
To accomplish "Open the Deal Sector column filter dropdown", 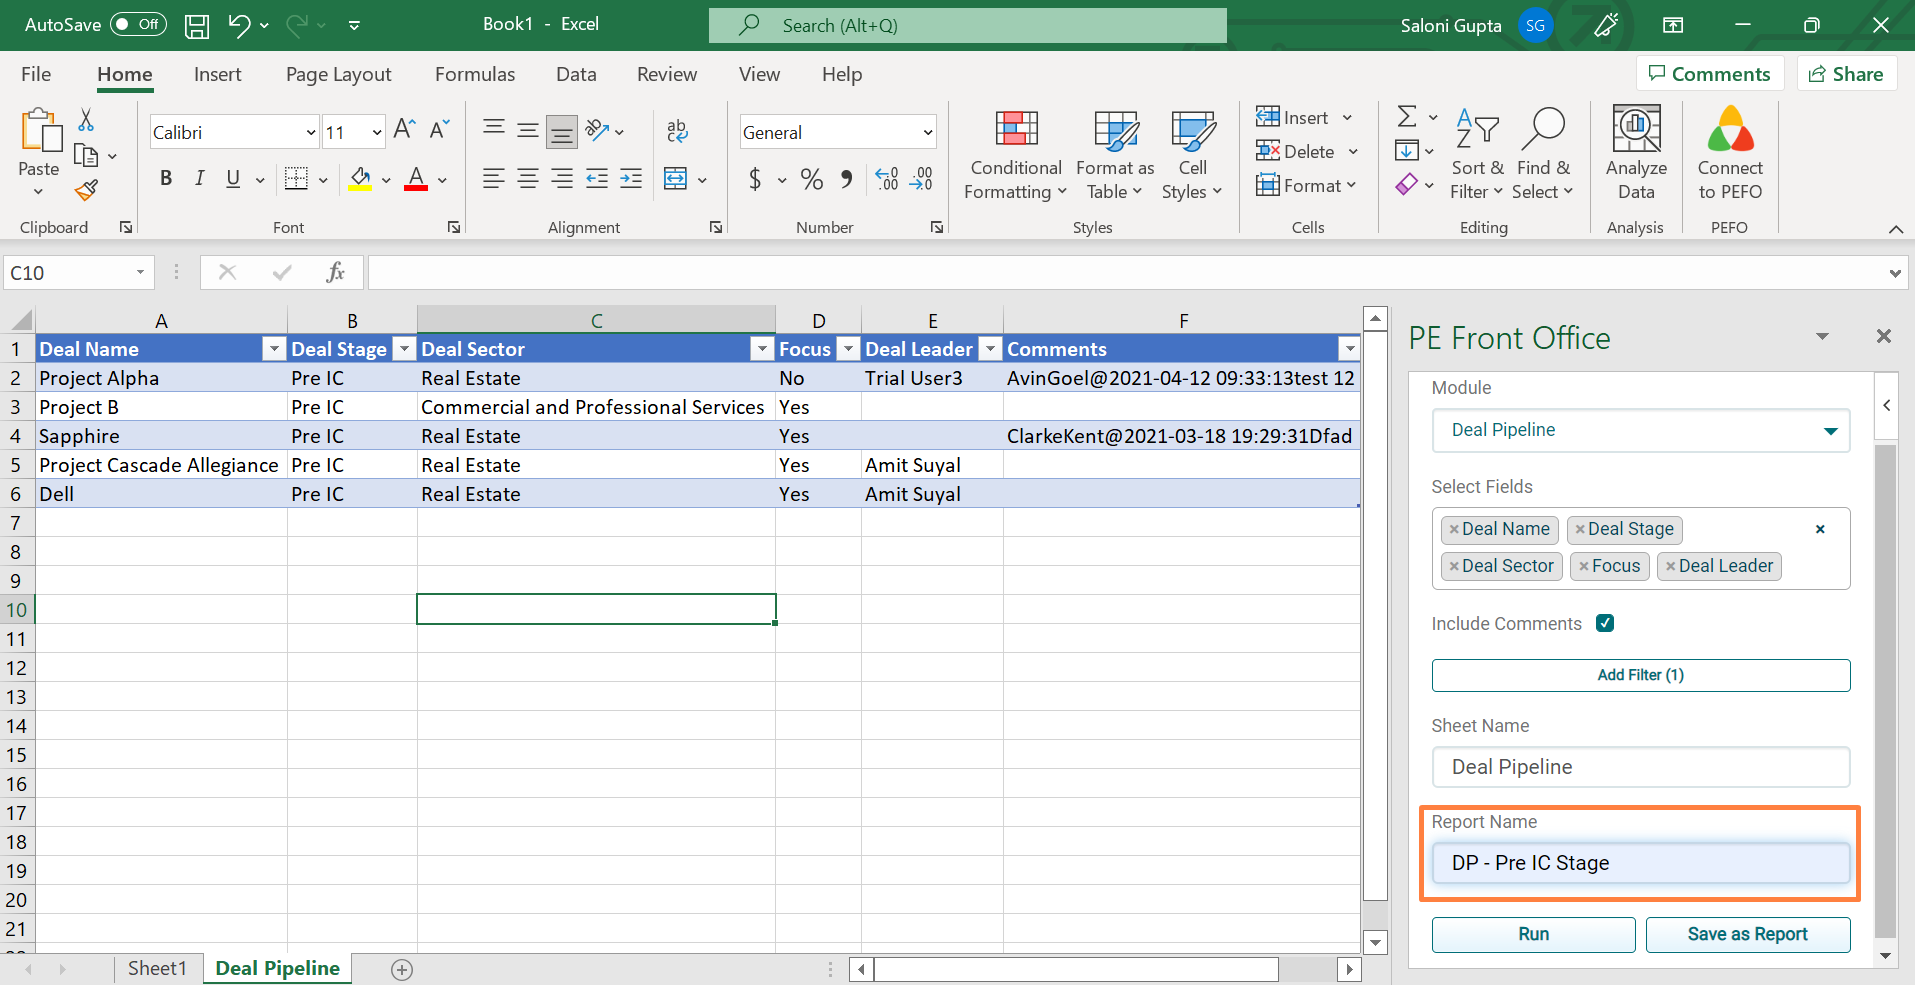I will pos(762,349).
